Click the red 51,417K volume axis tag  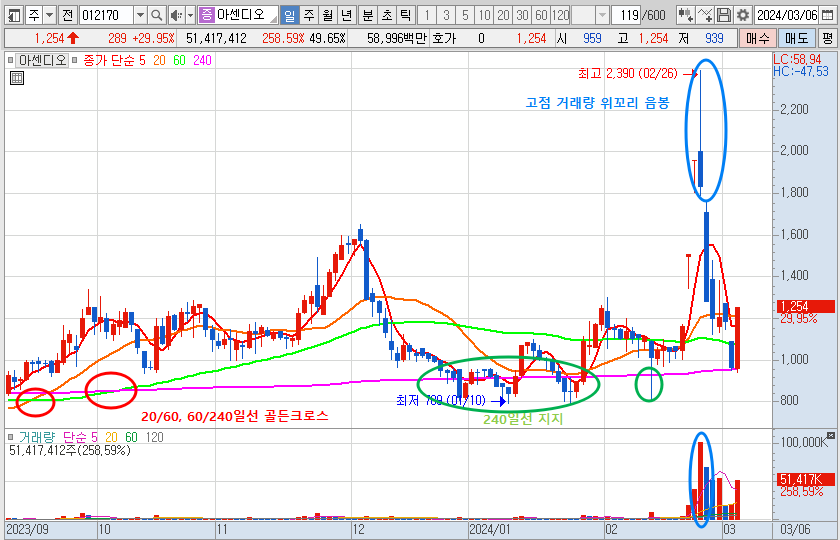tap(806, 479)
